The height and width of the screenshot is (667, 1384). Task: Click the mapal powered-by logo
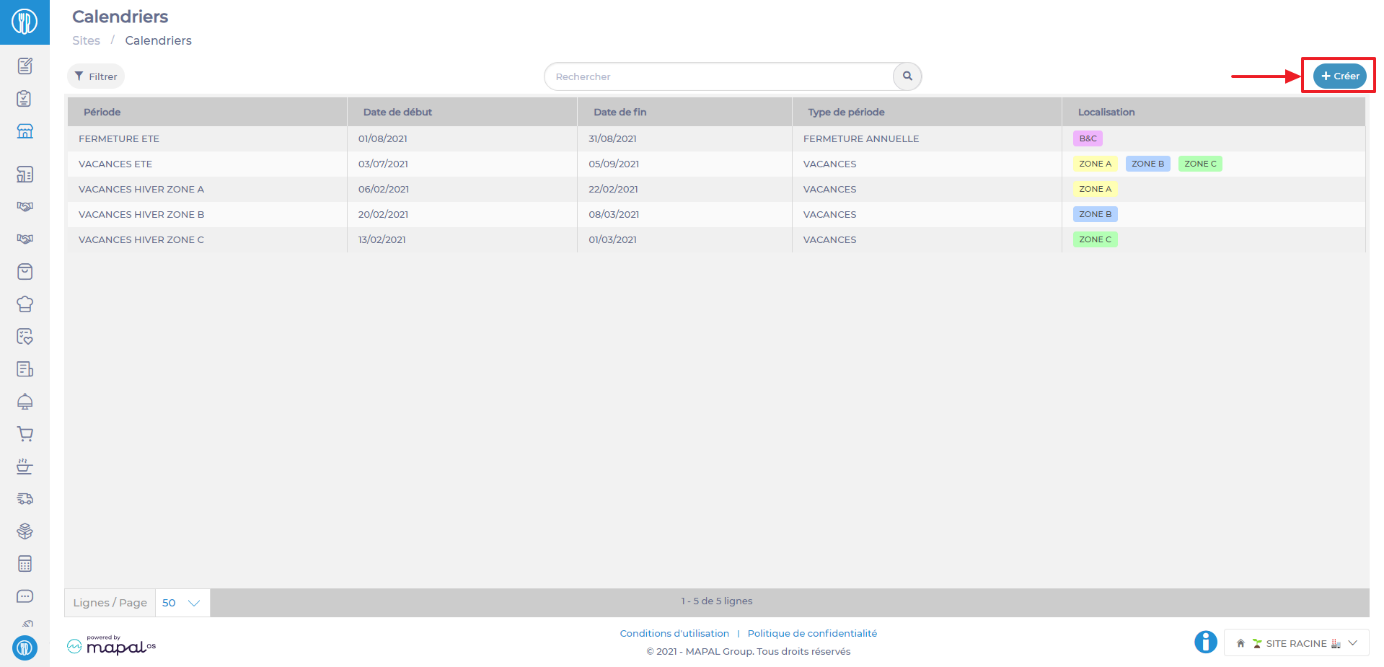point(111,645)
